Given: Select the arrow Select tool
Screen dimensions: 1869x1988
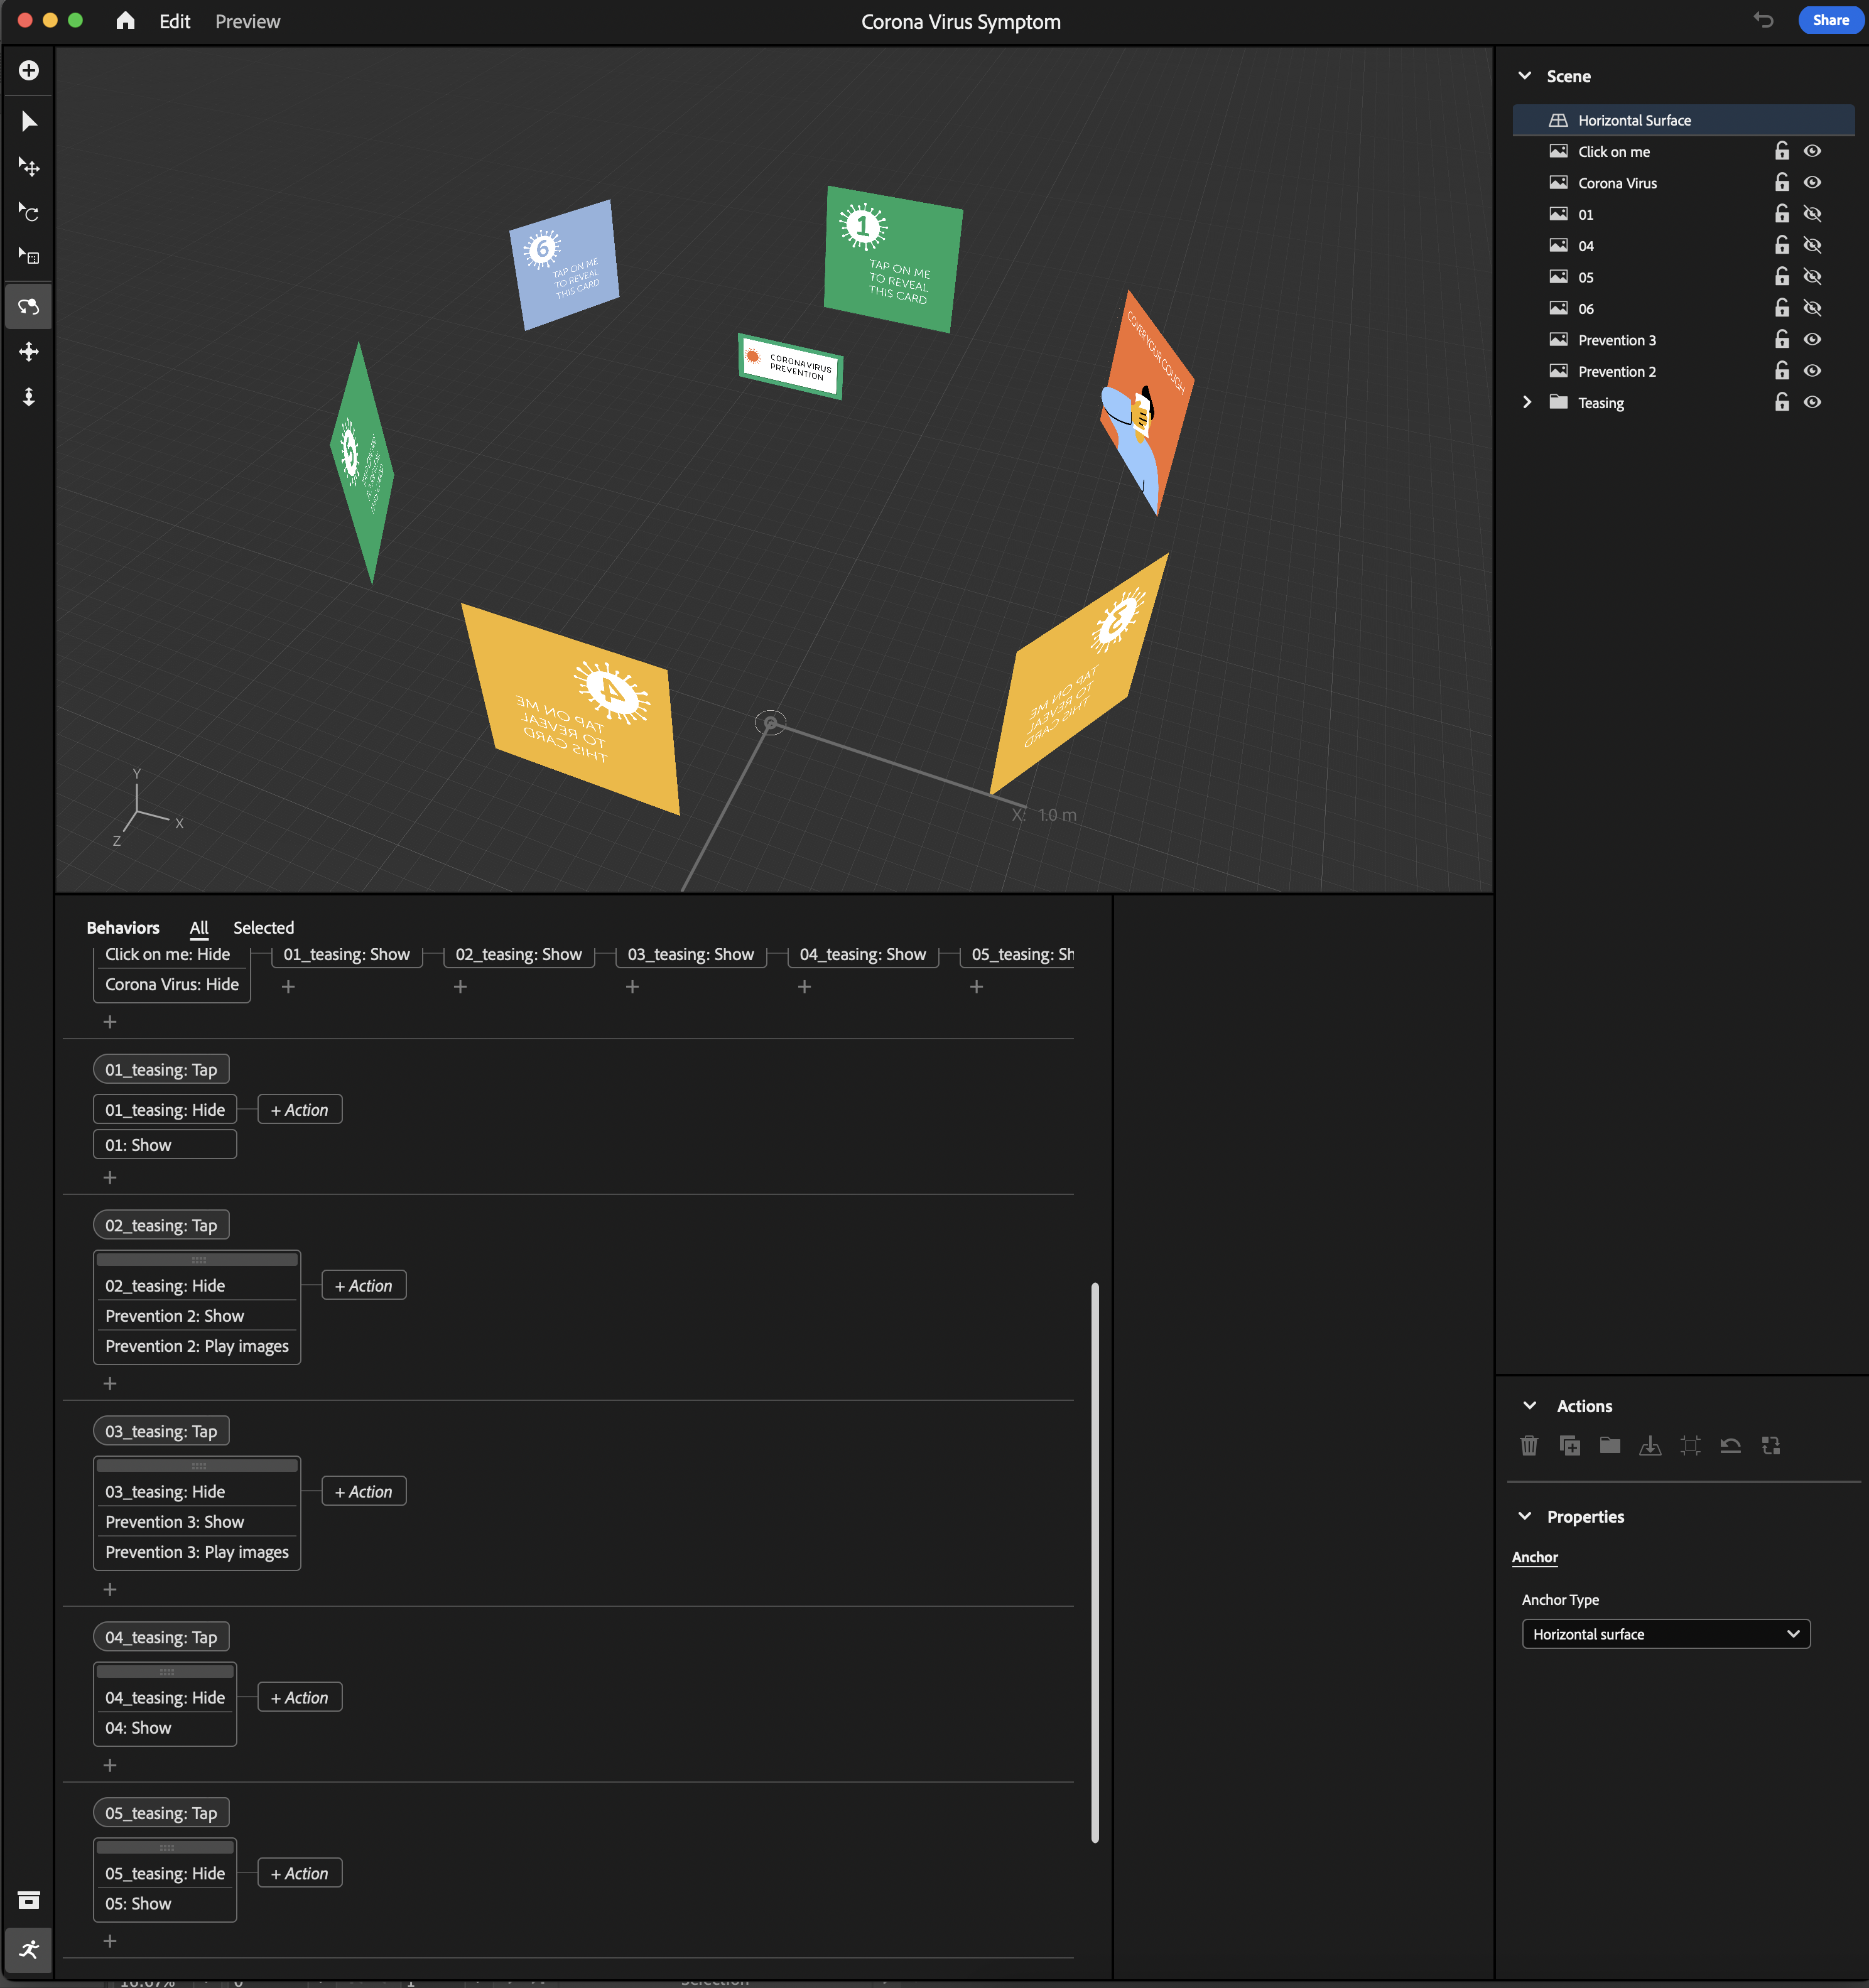Looking at the screenshot, I should point(29,121).
